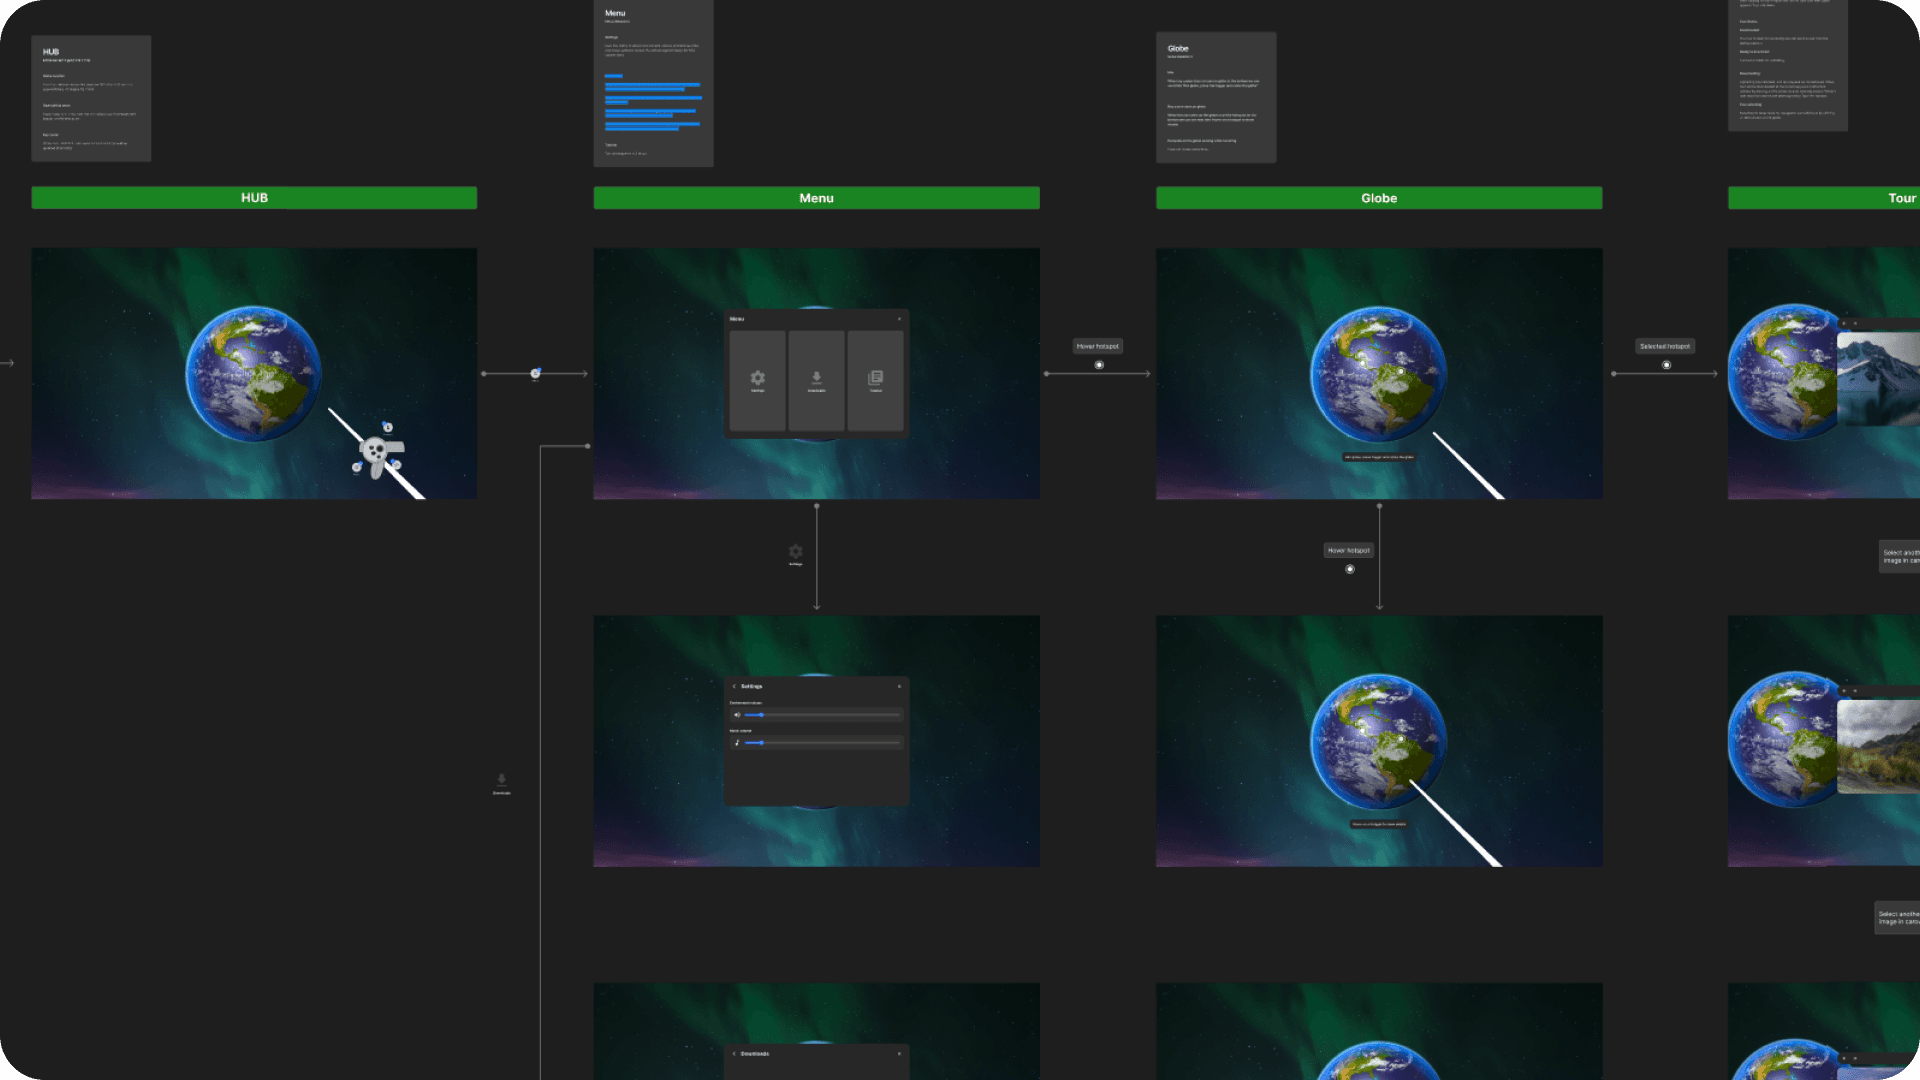This screenshot has height=1080, width=1920.
Task: Click the Tutorial pages tile in Menu panel
Action: tap(875, 380)
